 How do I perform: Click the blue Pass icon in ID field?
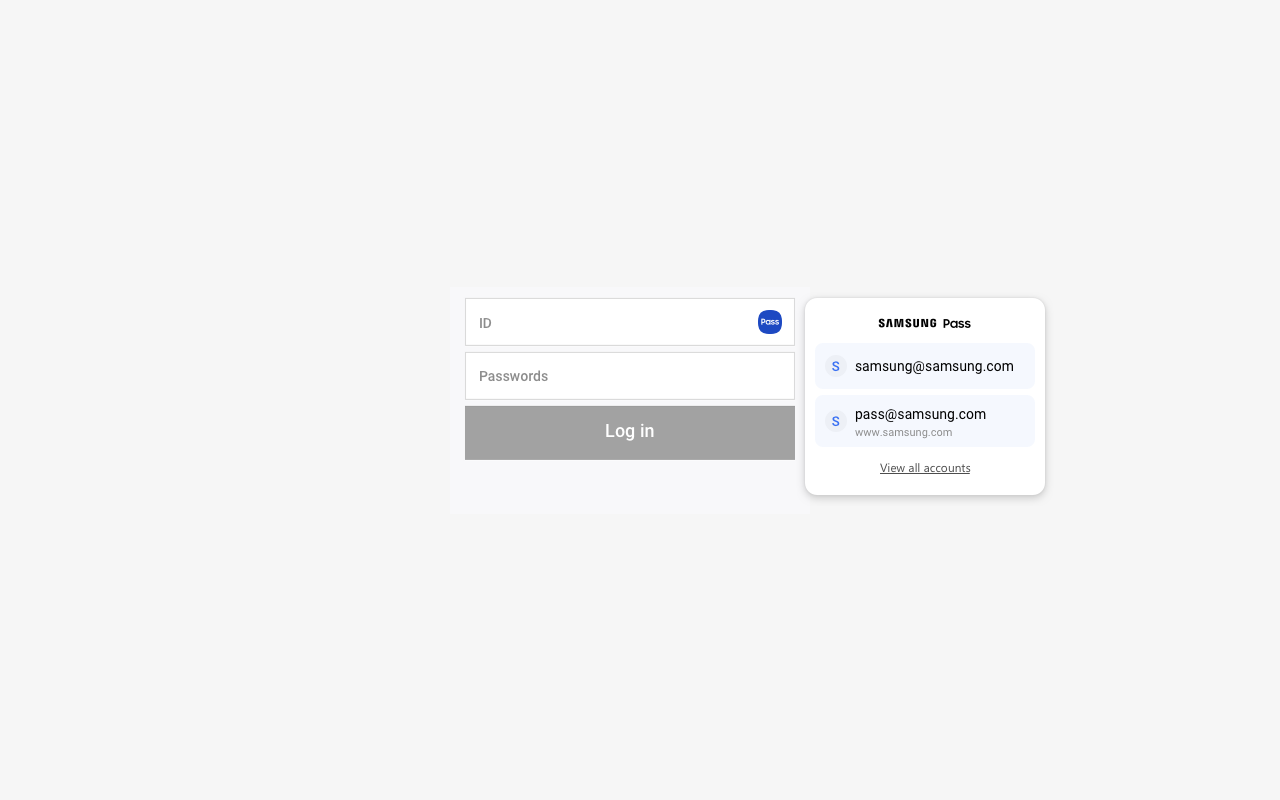[770, 322]
